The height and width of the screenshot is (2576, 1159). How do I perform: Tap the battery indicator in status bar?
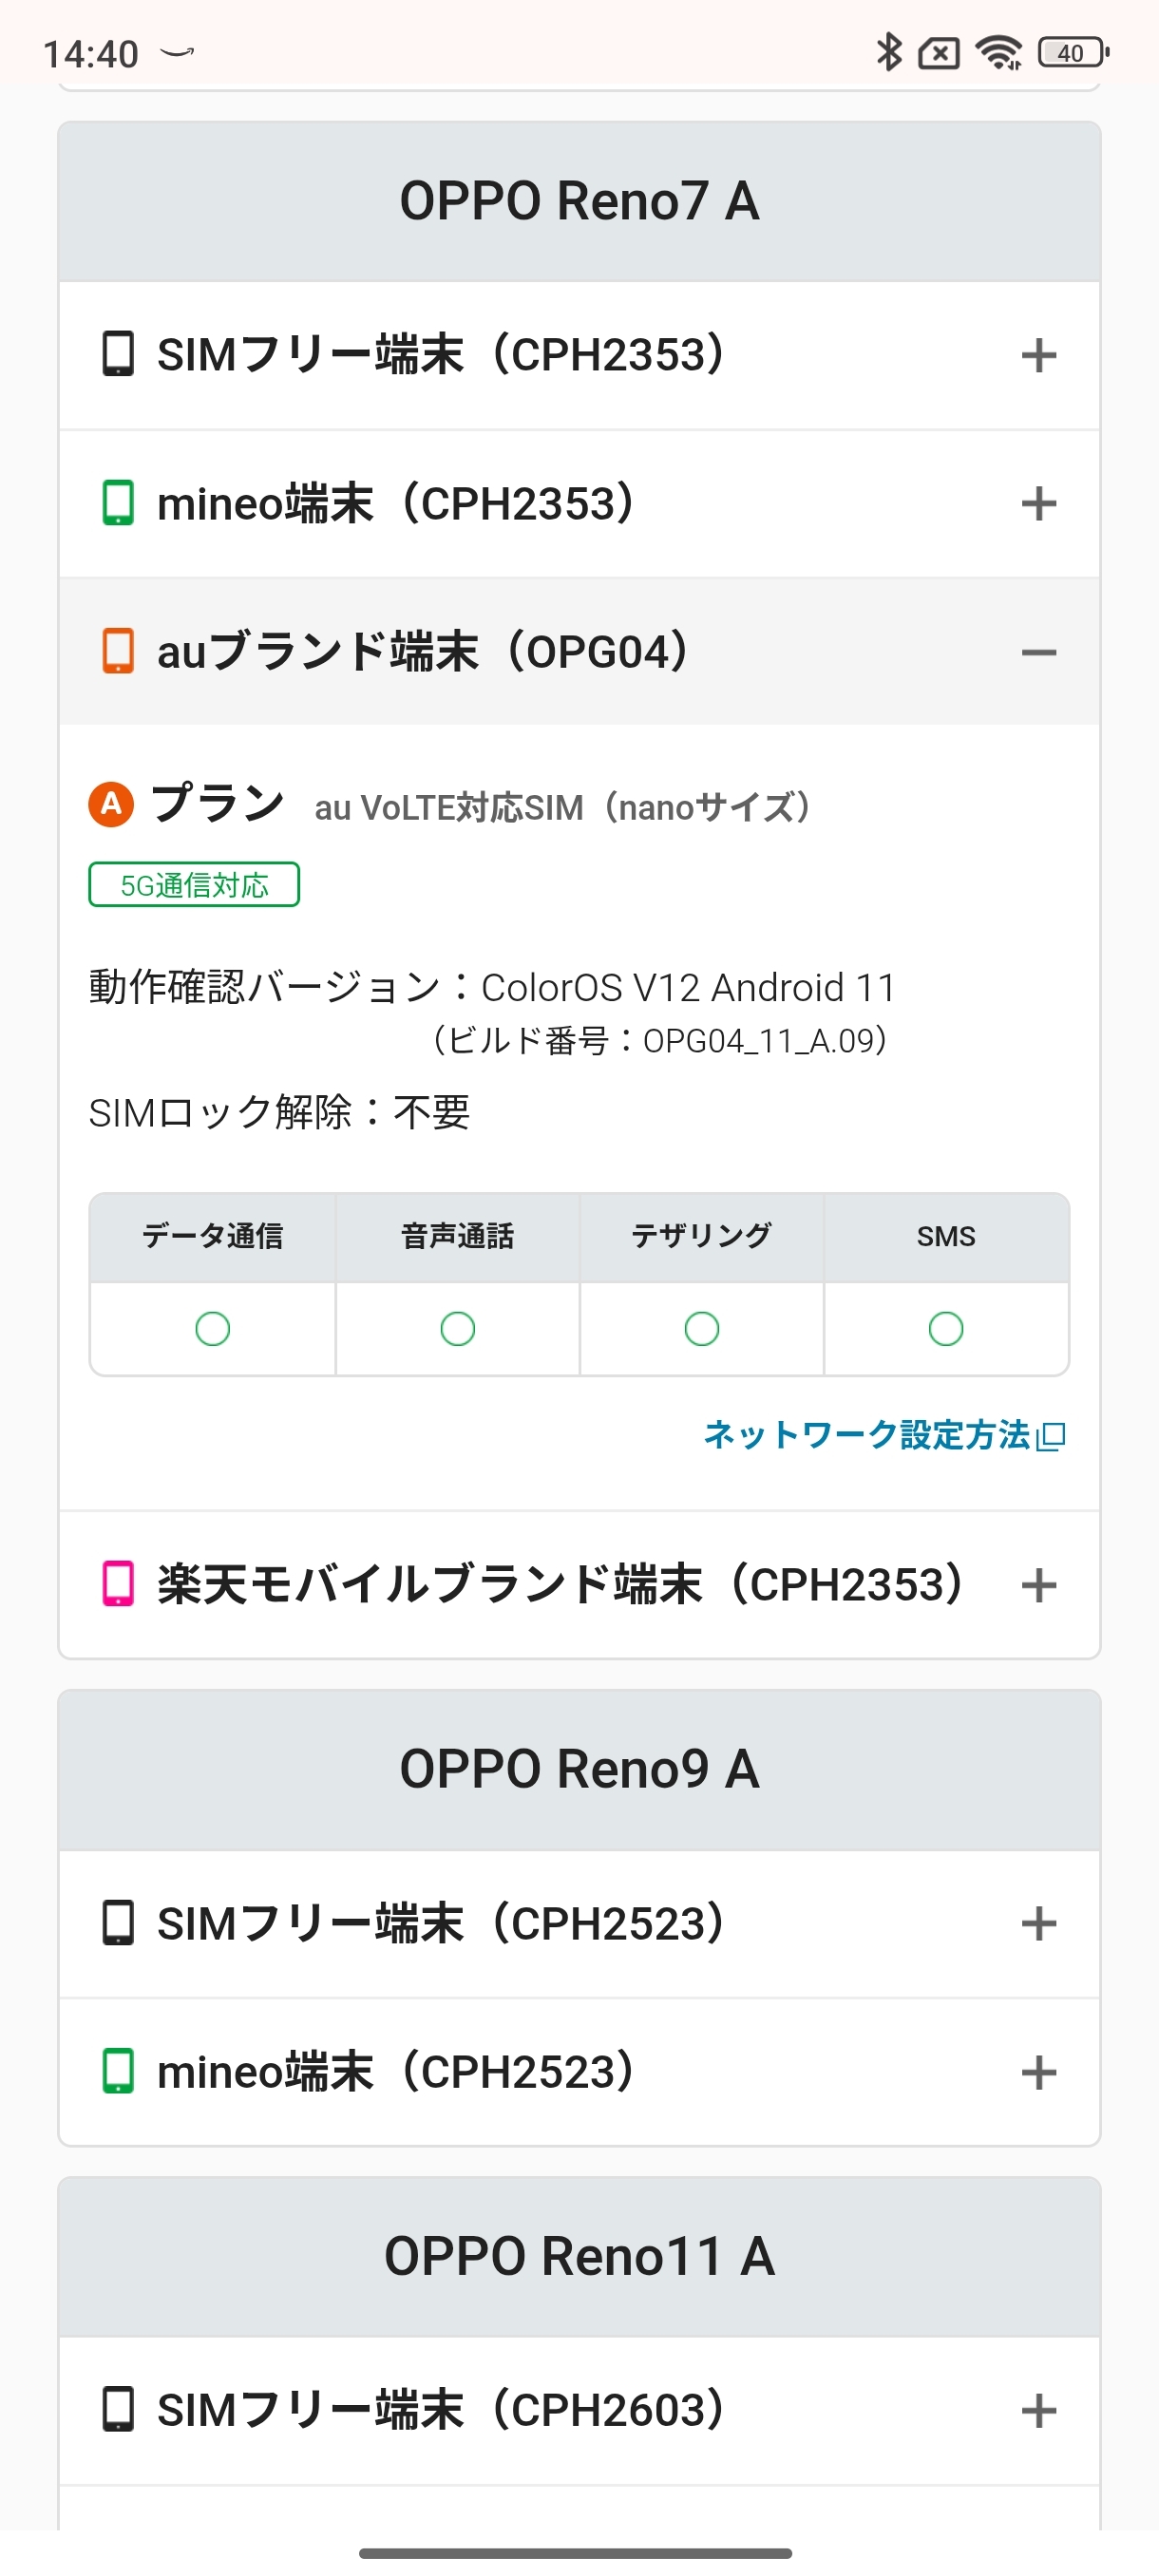1073,52
